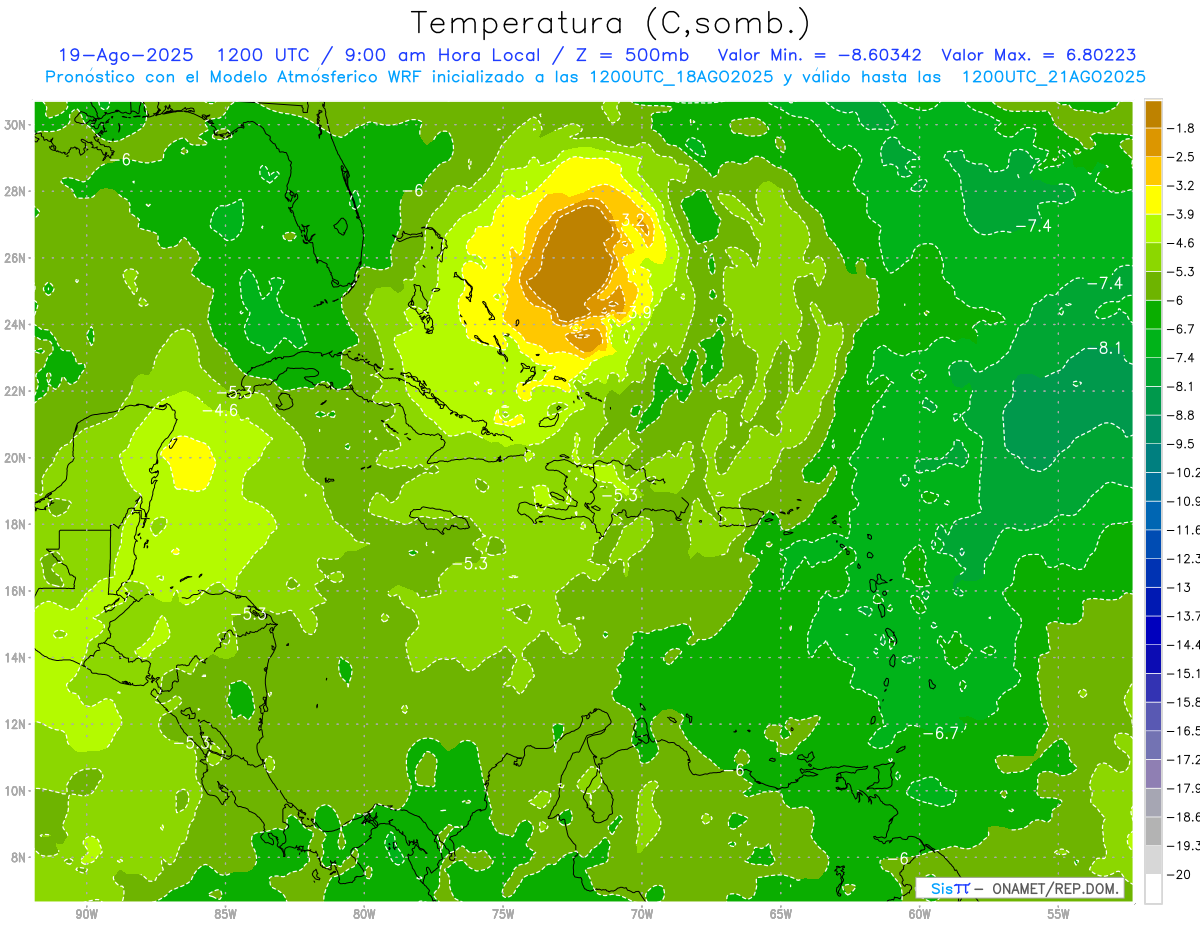Viewport: 1200px width, 927px height.
Task: Click the "14N" latitude axis label
Action: tap(17, 657)
